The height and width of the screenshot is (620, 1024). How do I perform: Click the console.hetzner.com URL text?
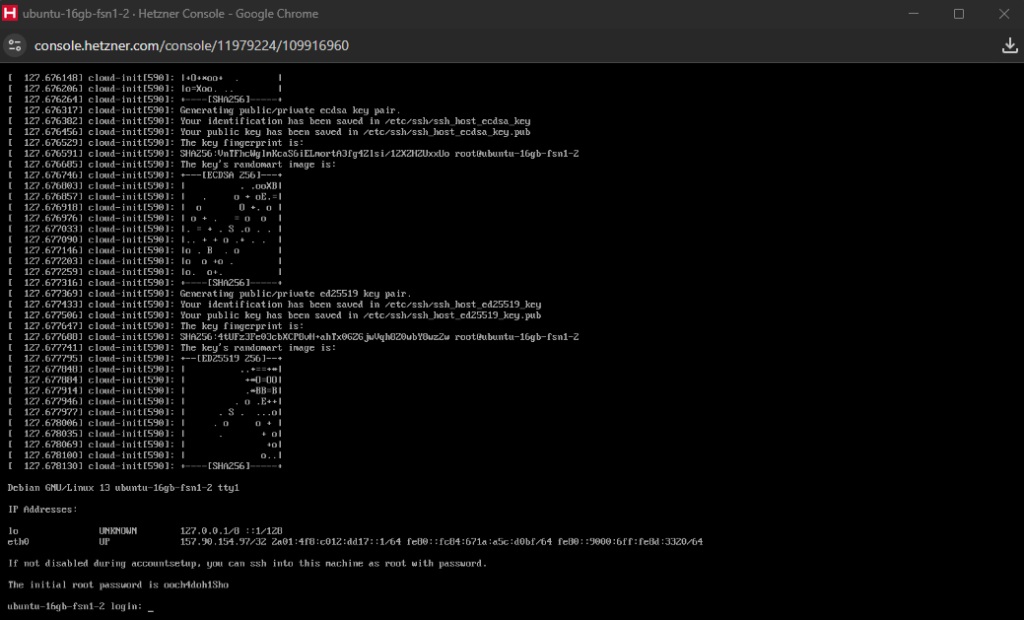[191, 46]
